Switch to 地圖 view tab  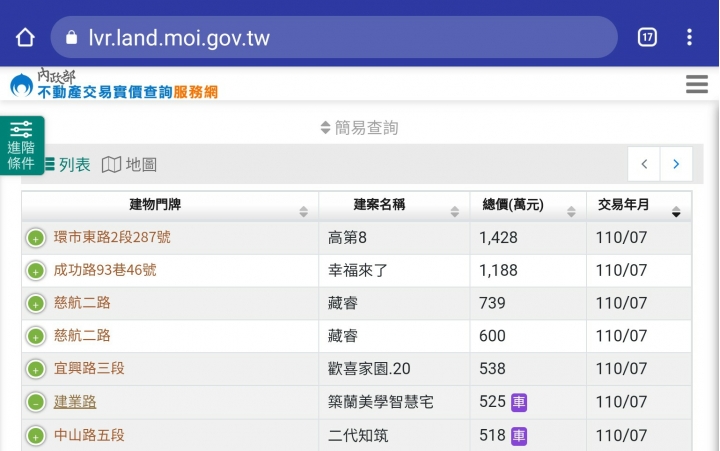[129, 164]
